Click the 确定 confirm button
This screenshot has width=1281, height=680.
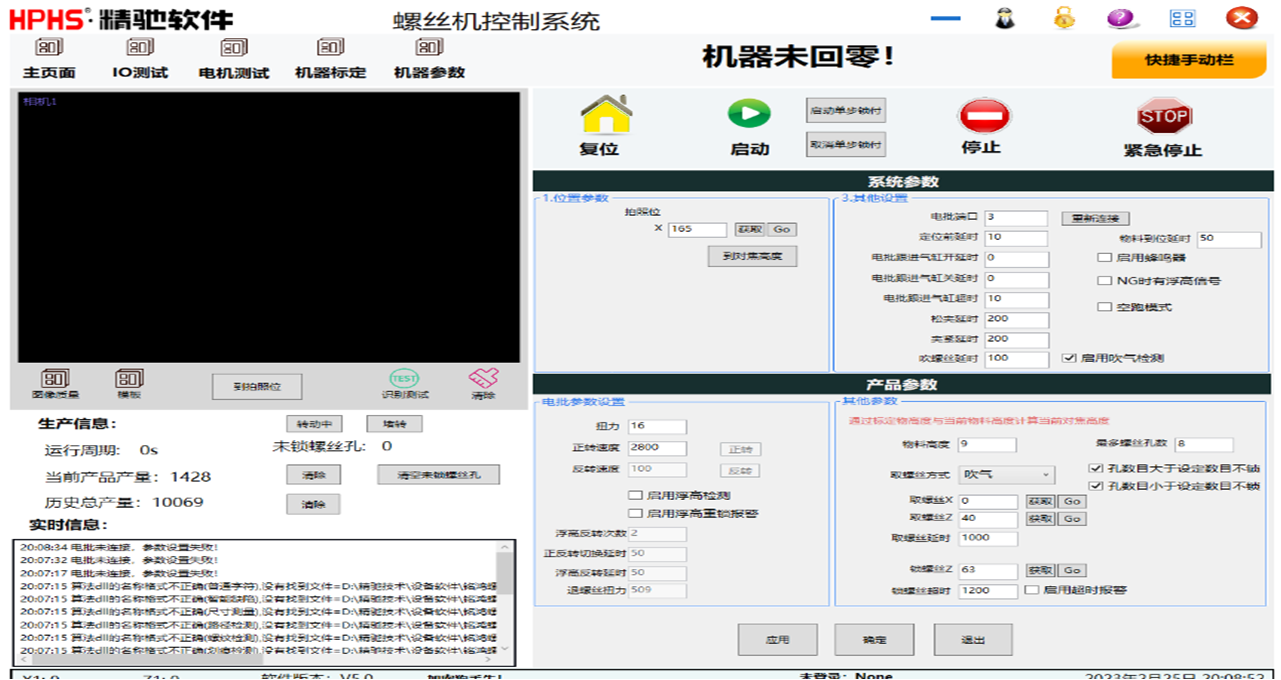click(874, 640)
